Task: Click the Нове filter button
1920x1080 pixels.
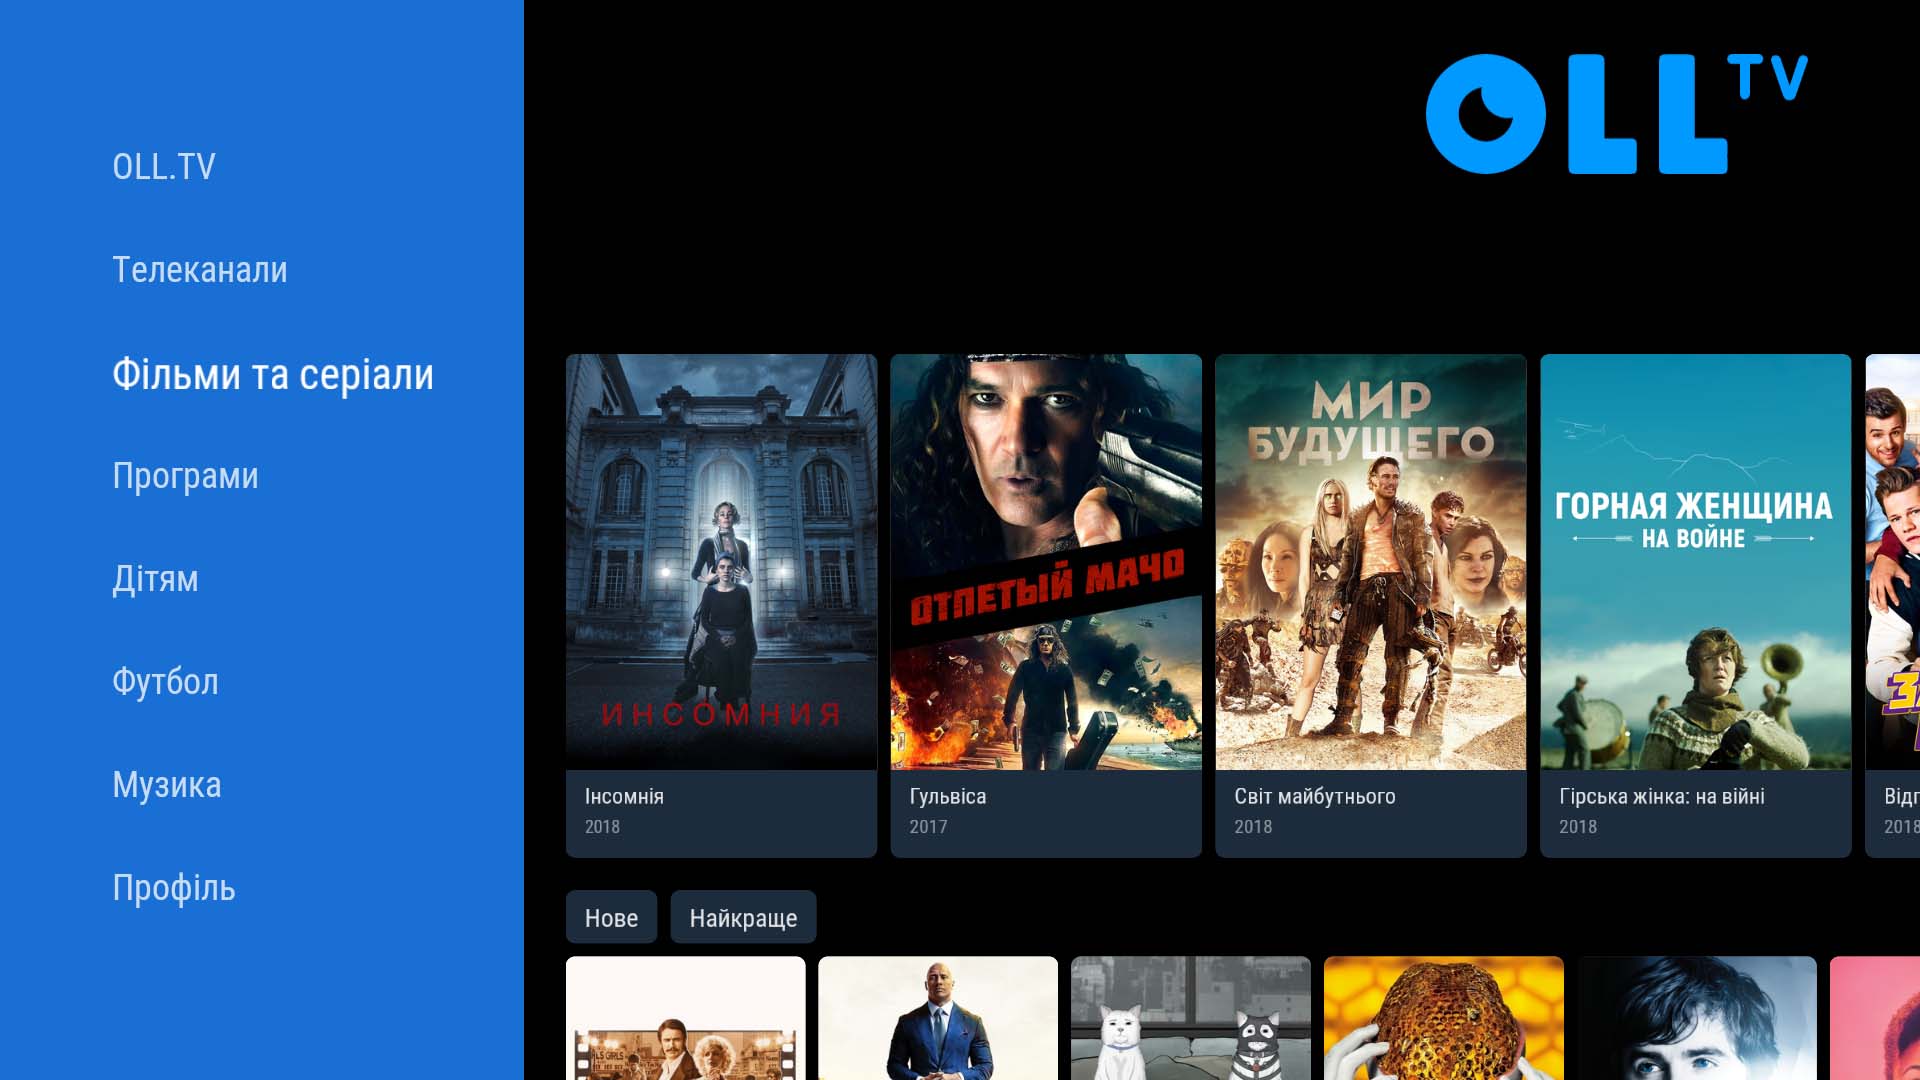Action: coord(611,918)
